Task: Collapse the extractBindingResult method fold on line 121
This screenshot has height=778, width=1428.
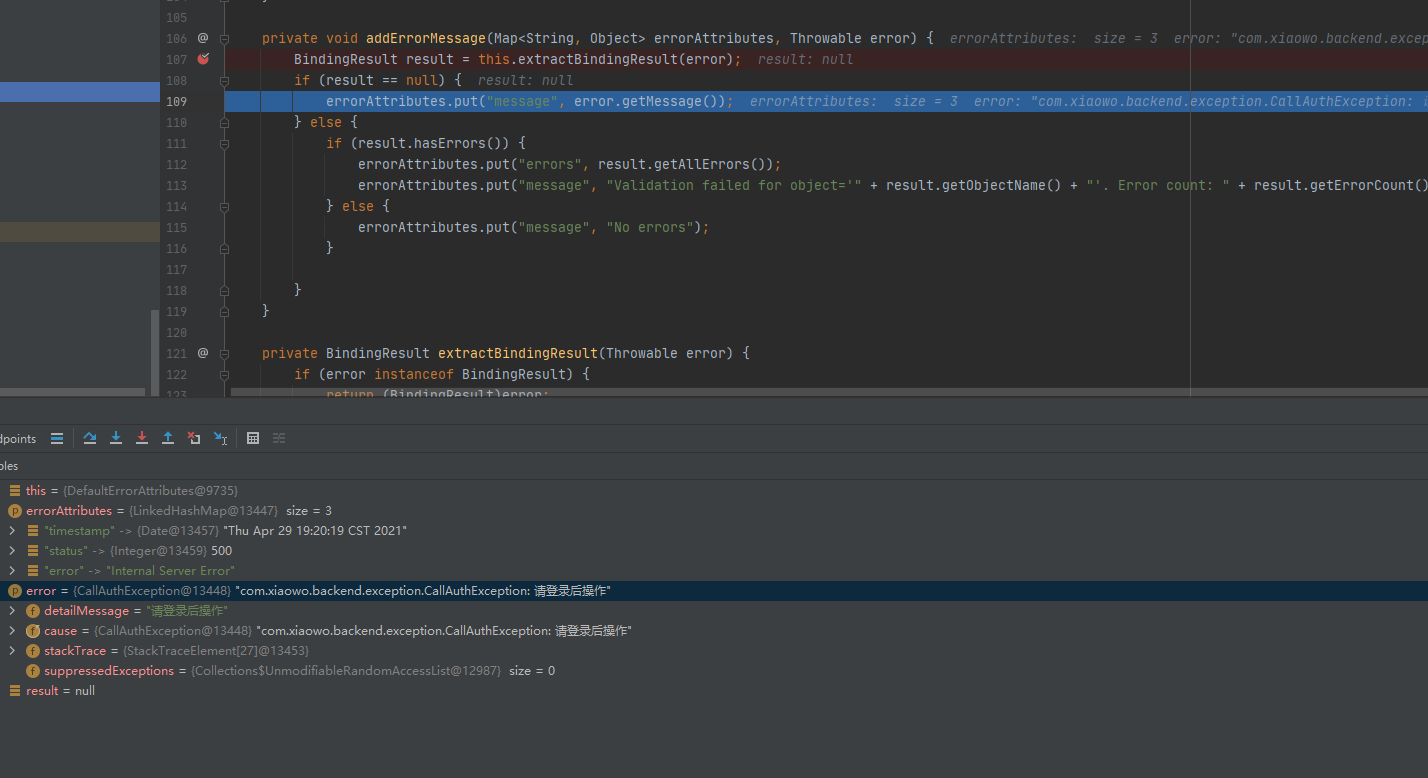Action: [224, 353]
